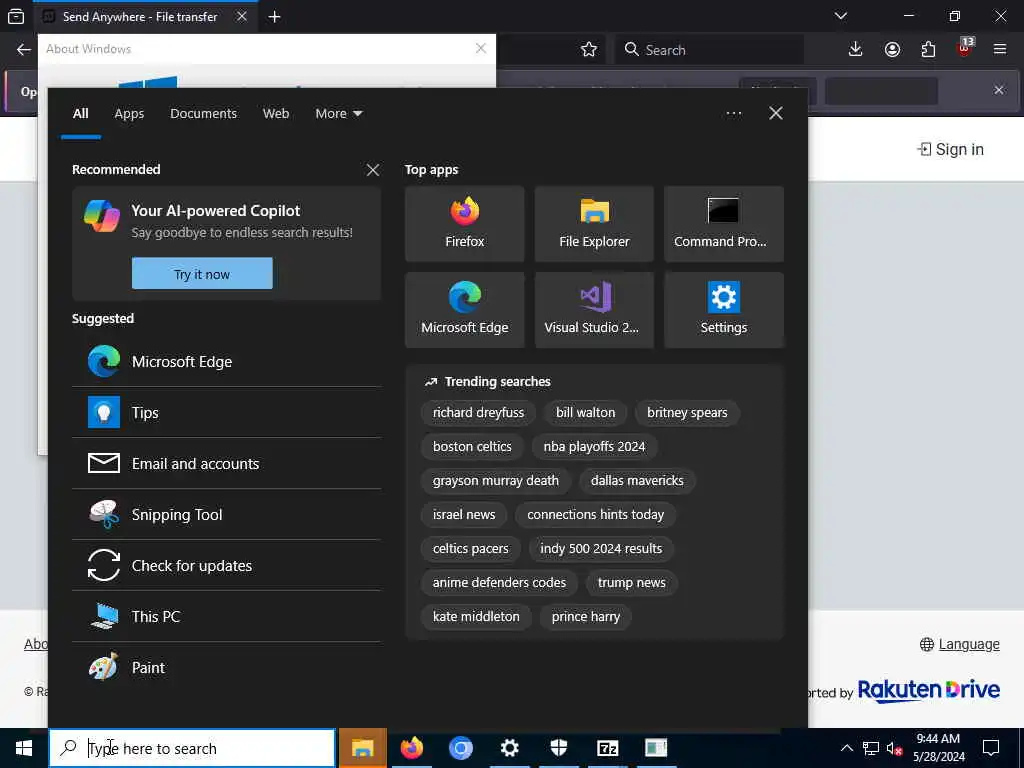Click Sign in link on webpage
The width and height of the screenshot is (1024, 768).
pyautogui.click(x=951, y=150)
